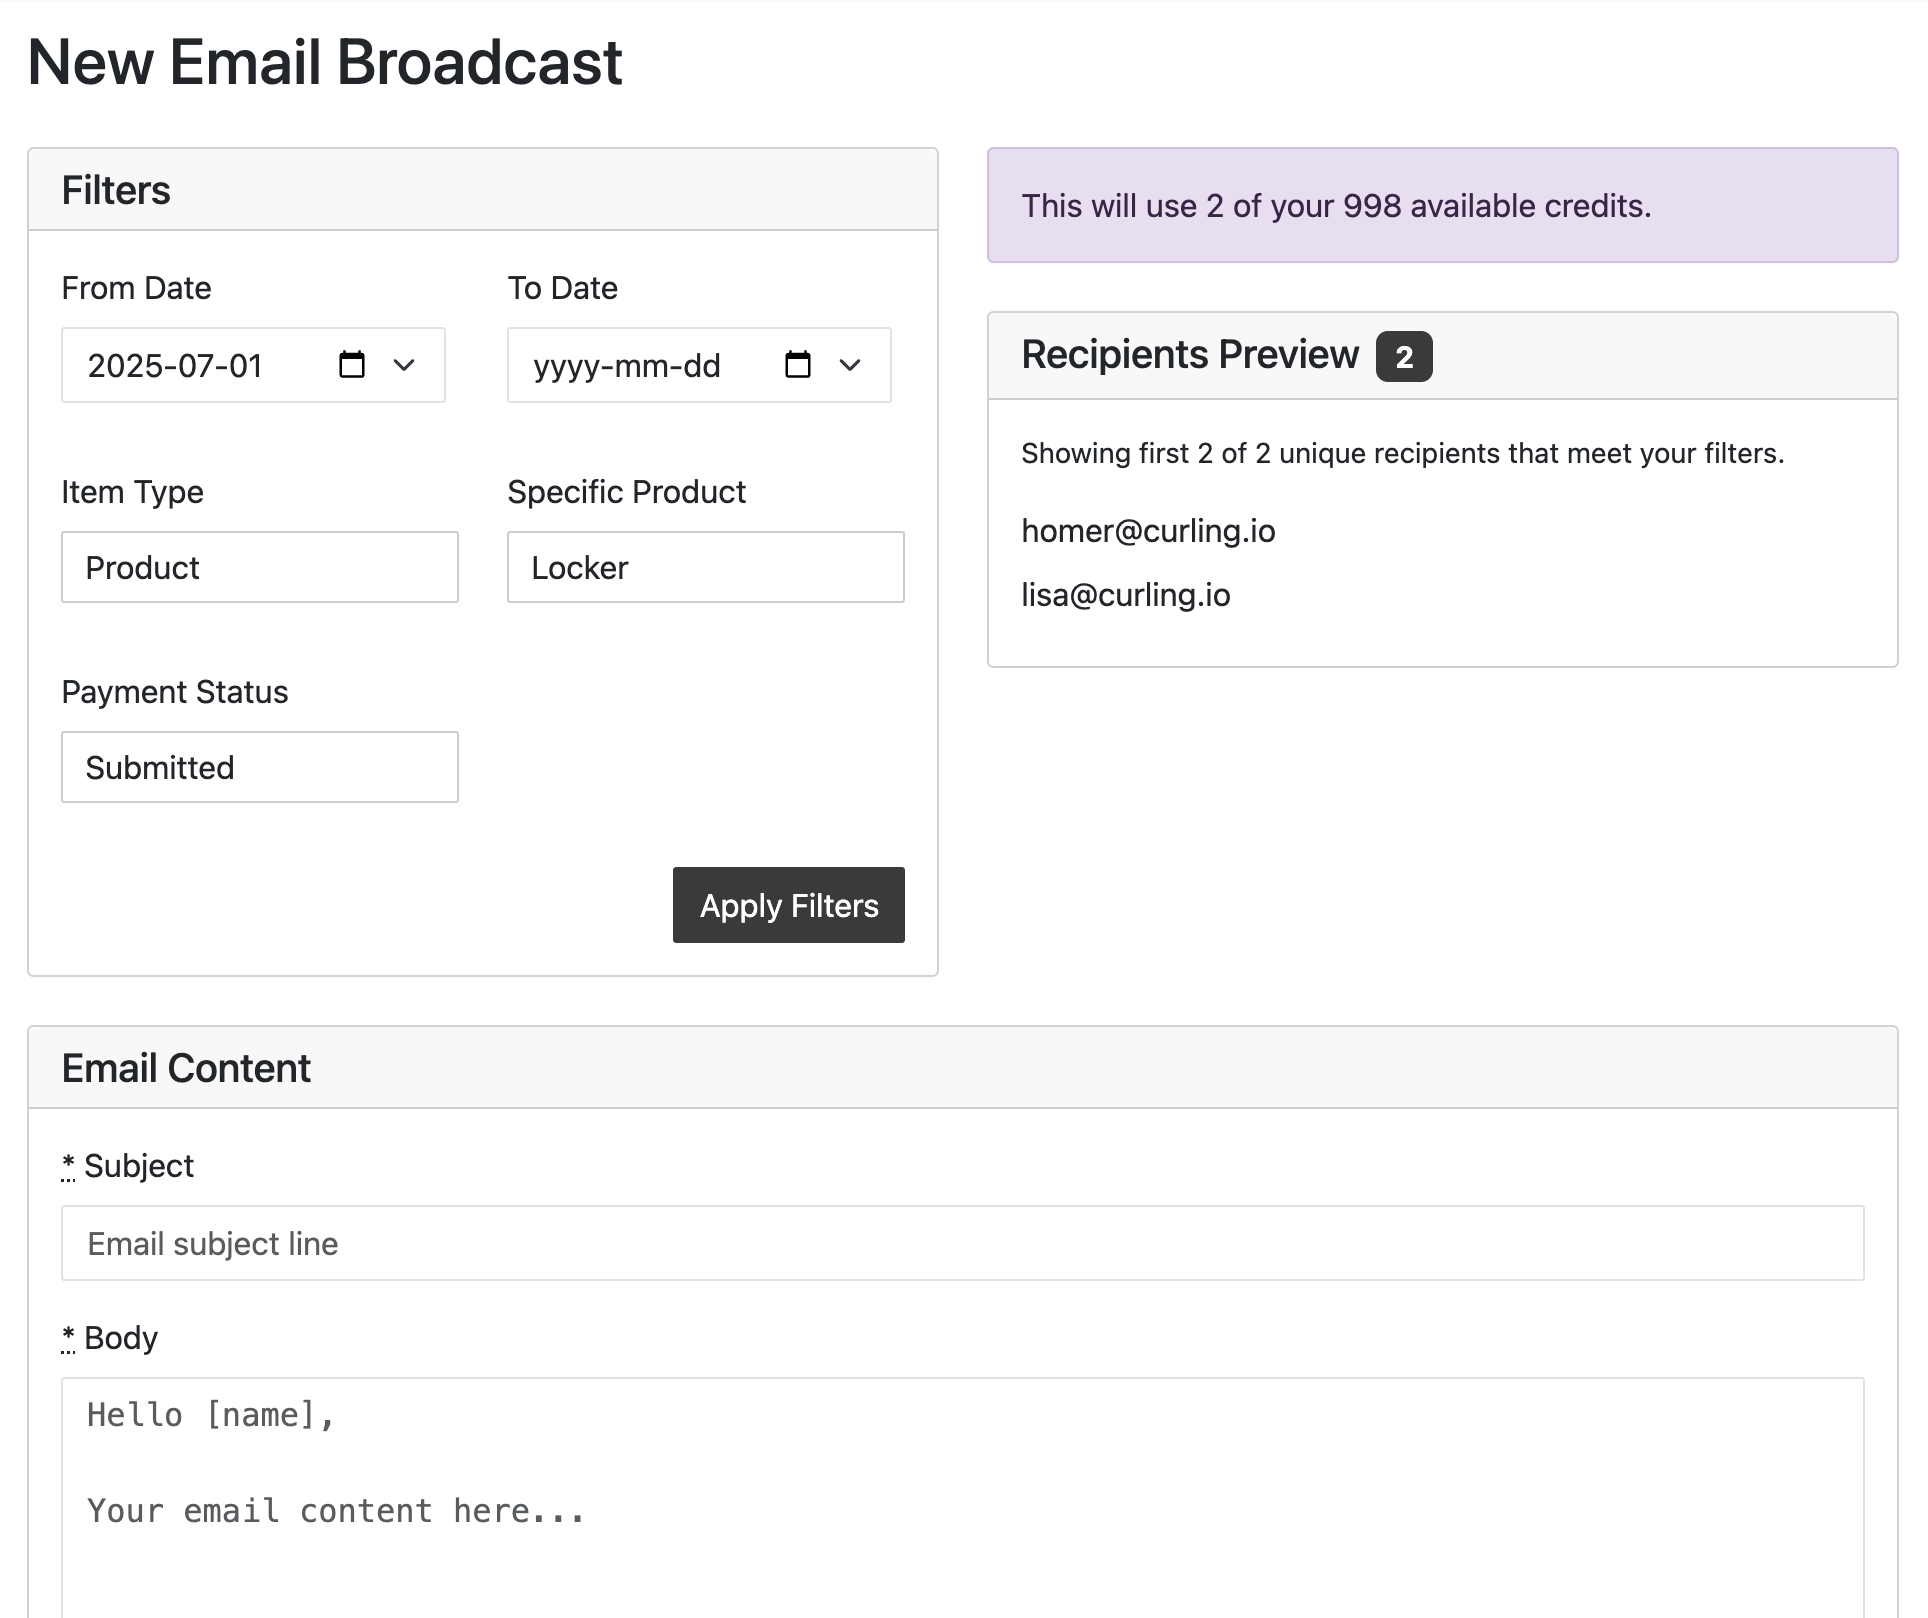
Task: Open the From Date calendar picker
Action: pyautogui.click(x=352, y=366)
